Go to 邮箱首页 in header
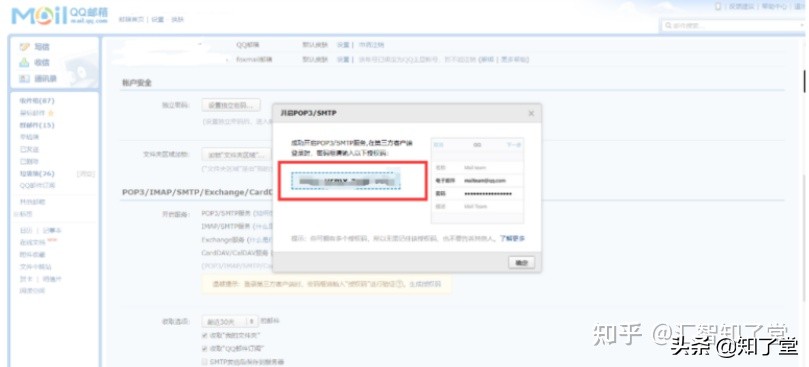809x367 pixels. pyautogui.click(x=132, y=20)
